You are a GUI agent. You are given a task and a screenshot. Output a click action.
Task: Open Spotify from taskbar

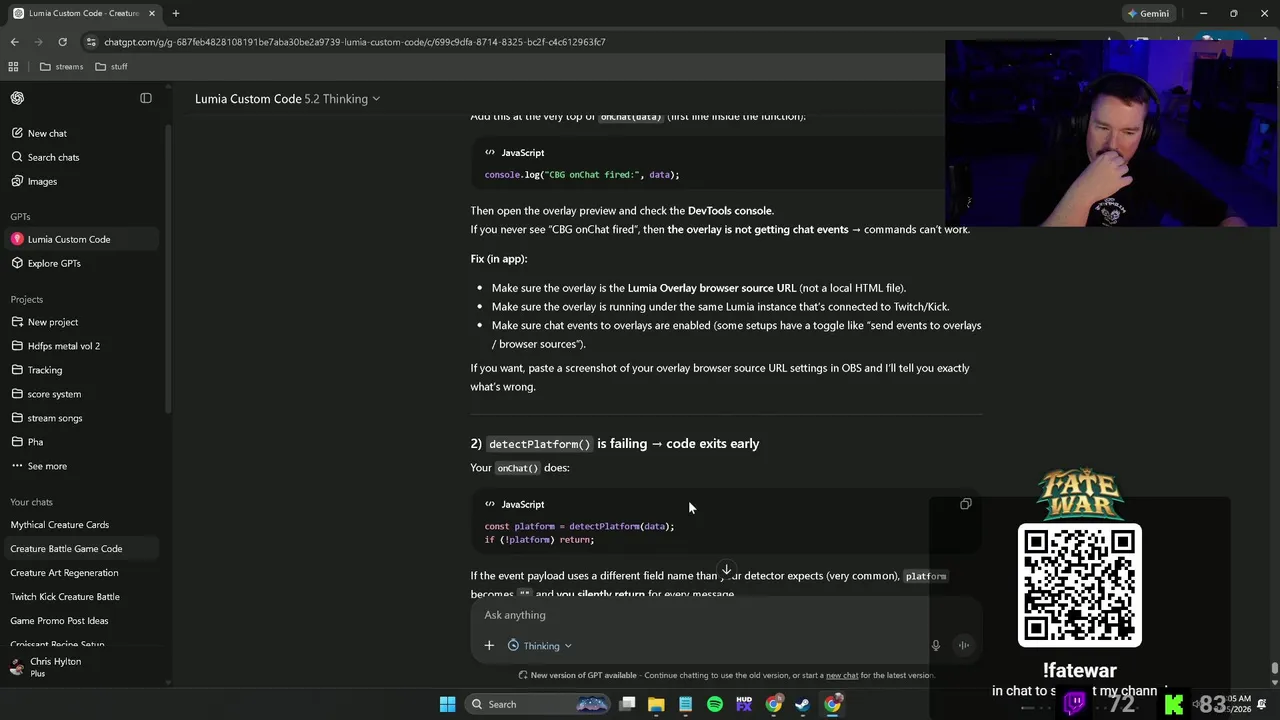[715, 704]
